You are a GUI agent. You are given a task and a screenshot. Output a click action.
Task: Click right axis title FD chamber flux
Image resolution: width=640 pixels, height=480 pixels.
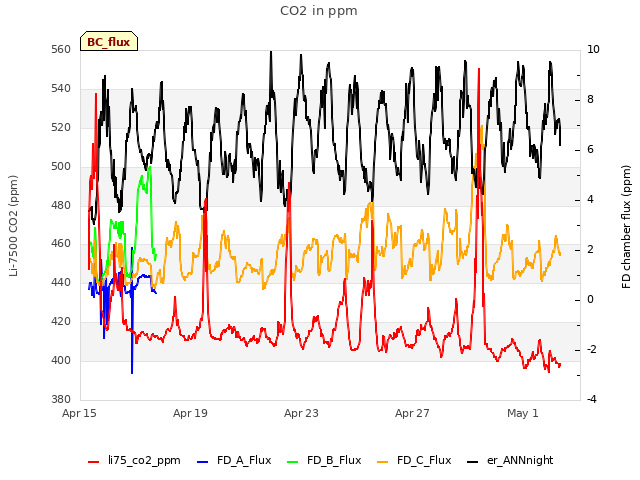coord(626,227)
